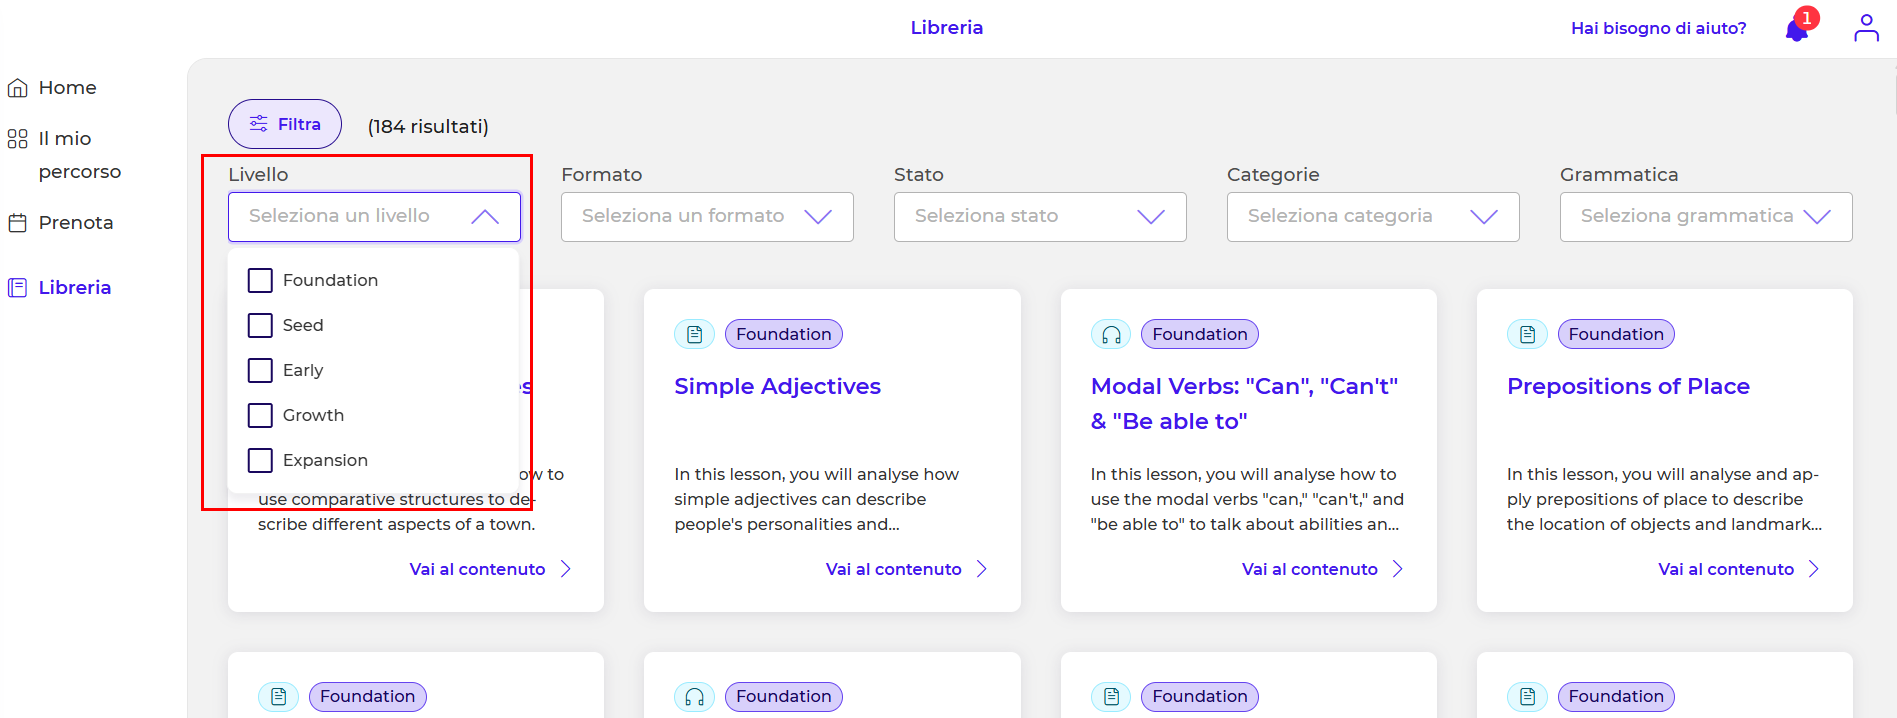
Task: Expand the Formato dropdown
Action: pyautogui.click(x=706, y=217)
